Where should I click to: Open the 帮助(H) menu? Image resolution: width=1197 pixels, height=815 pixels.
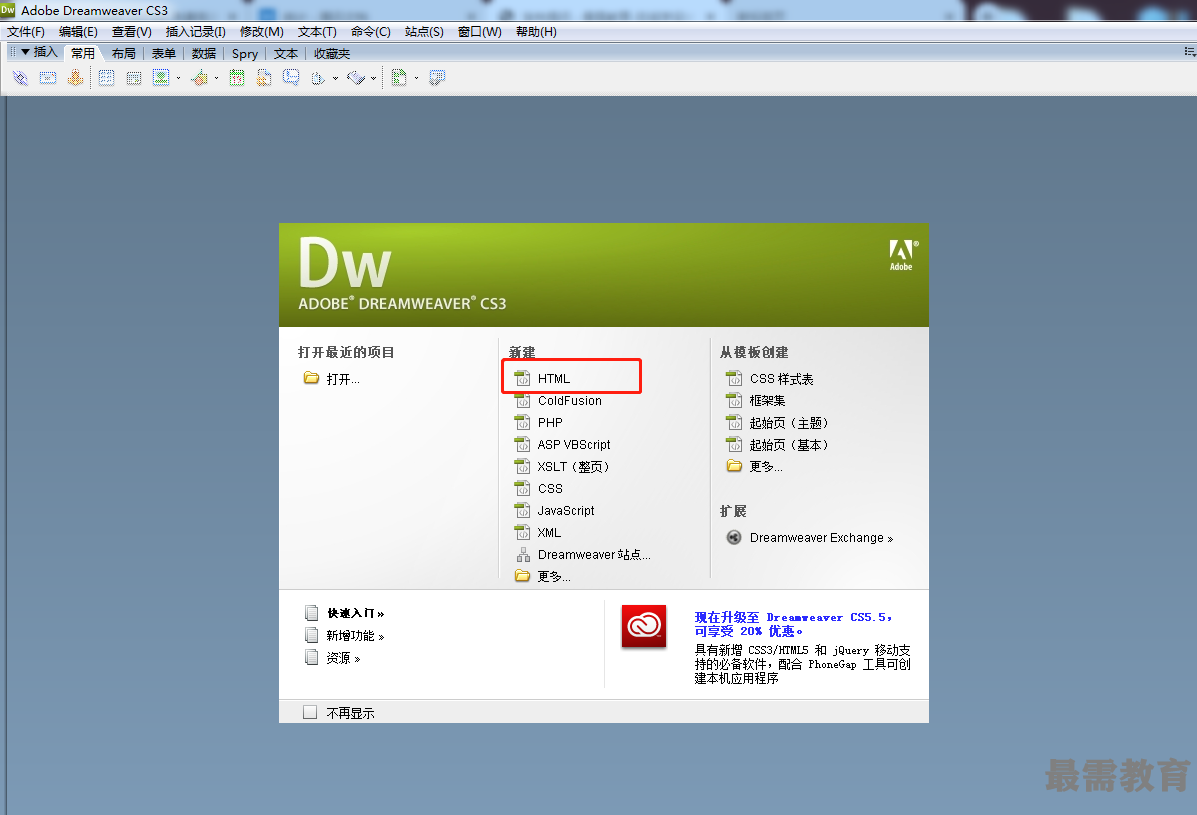[536, 31]
